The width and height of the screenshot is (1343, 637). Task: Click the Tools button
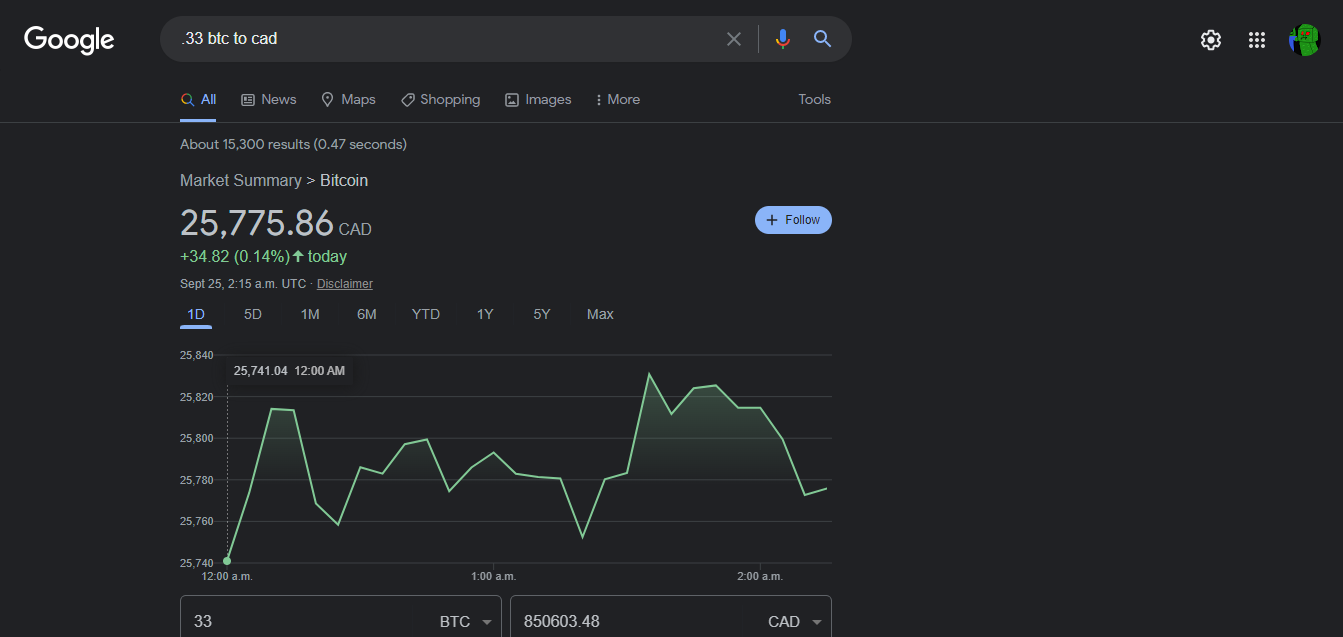pyautogui.click(x=814, y=99)
